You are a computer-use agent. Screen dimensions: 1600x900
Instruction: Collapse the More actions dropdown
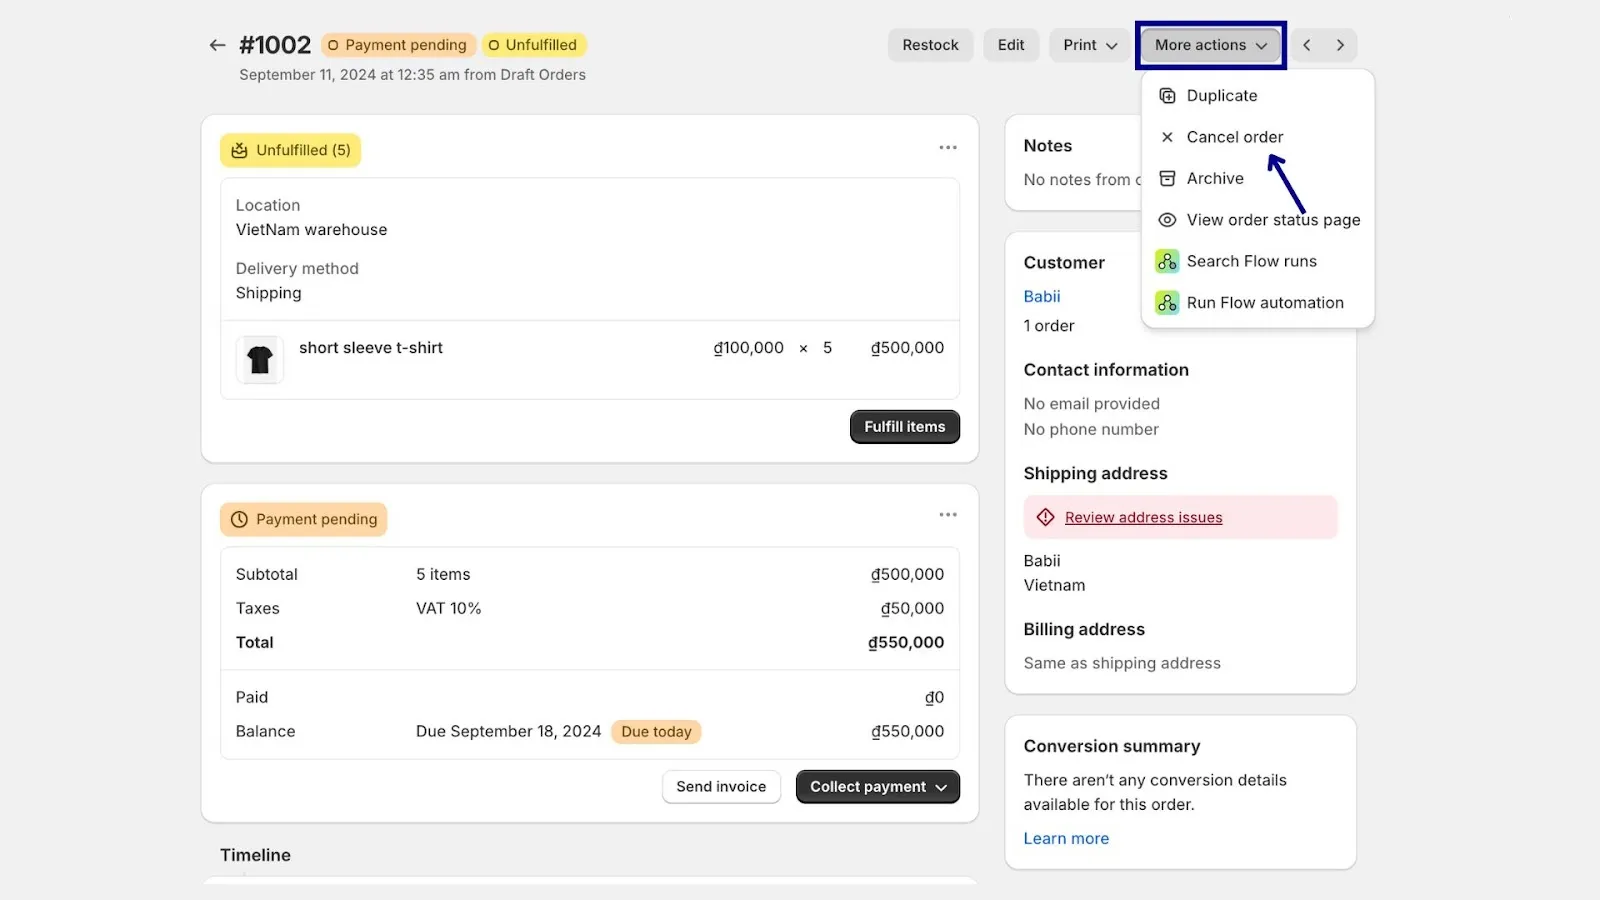coord(1210,45)
